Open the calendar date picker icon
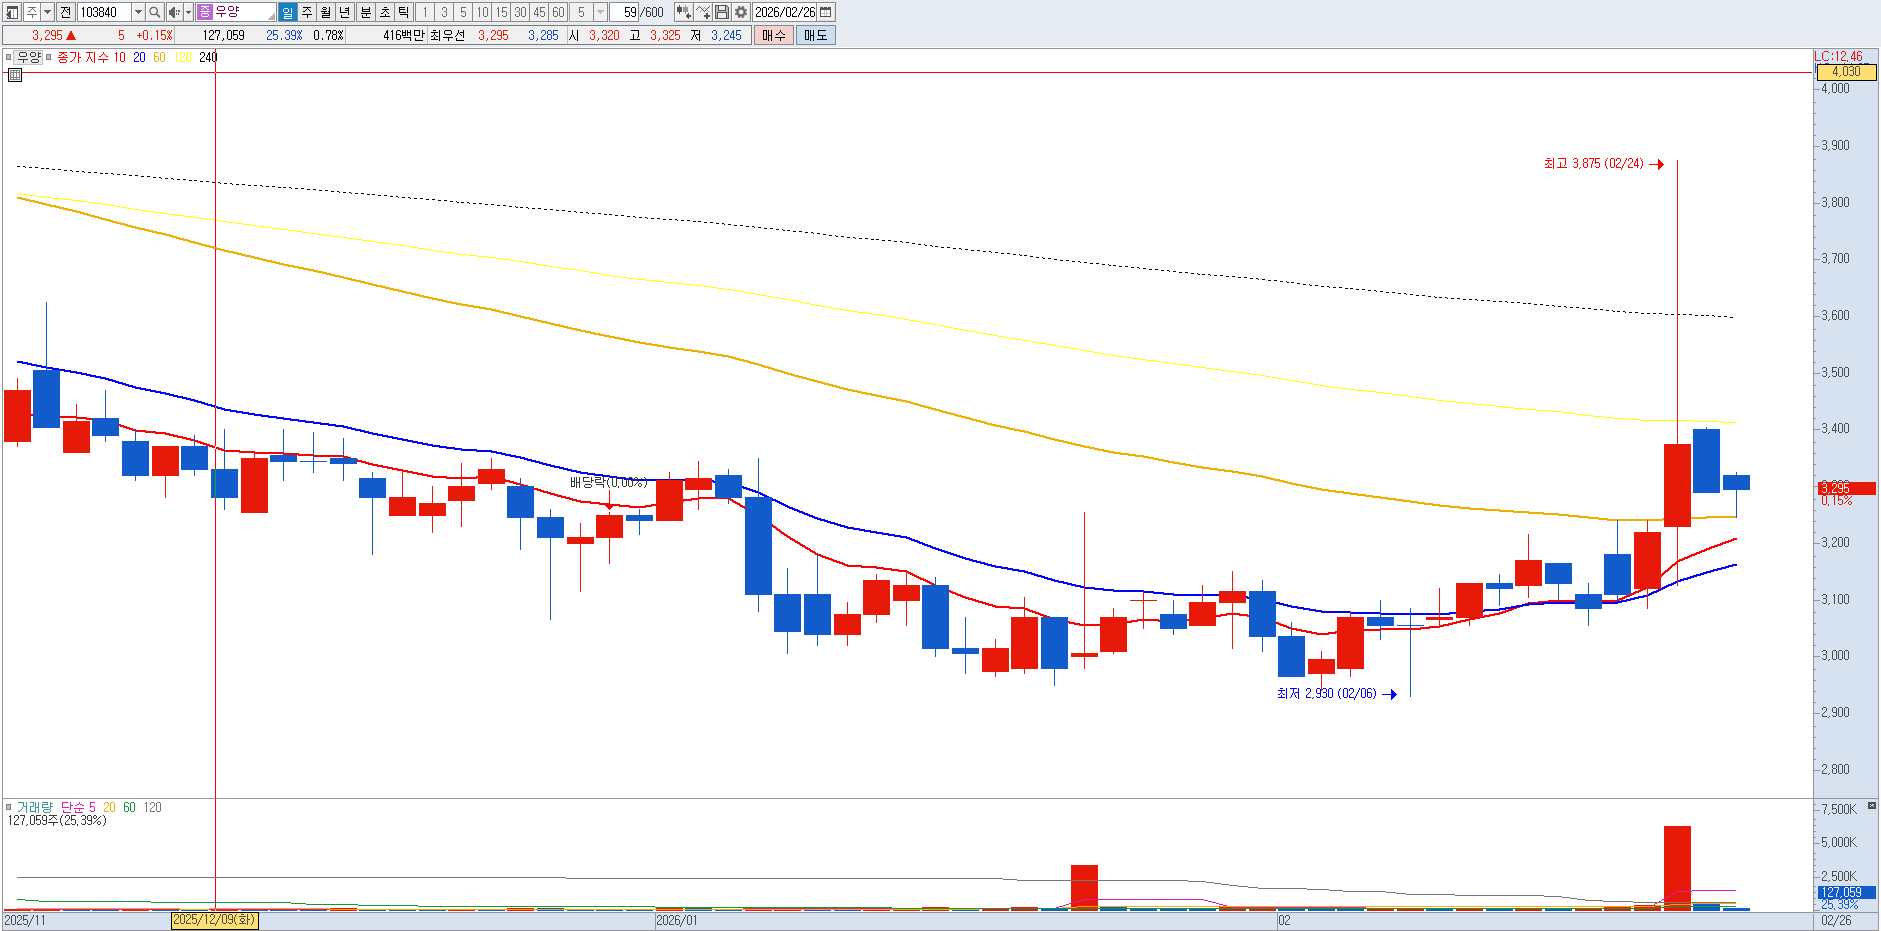The width and height of the screenshot is (1881, 931). (x=826, y=12)
